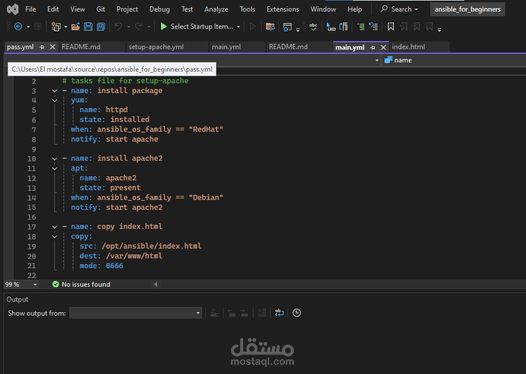Click the Save All icon
This screenshot has width=526, height=374.
[x=101, y=26]
